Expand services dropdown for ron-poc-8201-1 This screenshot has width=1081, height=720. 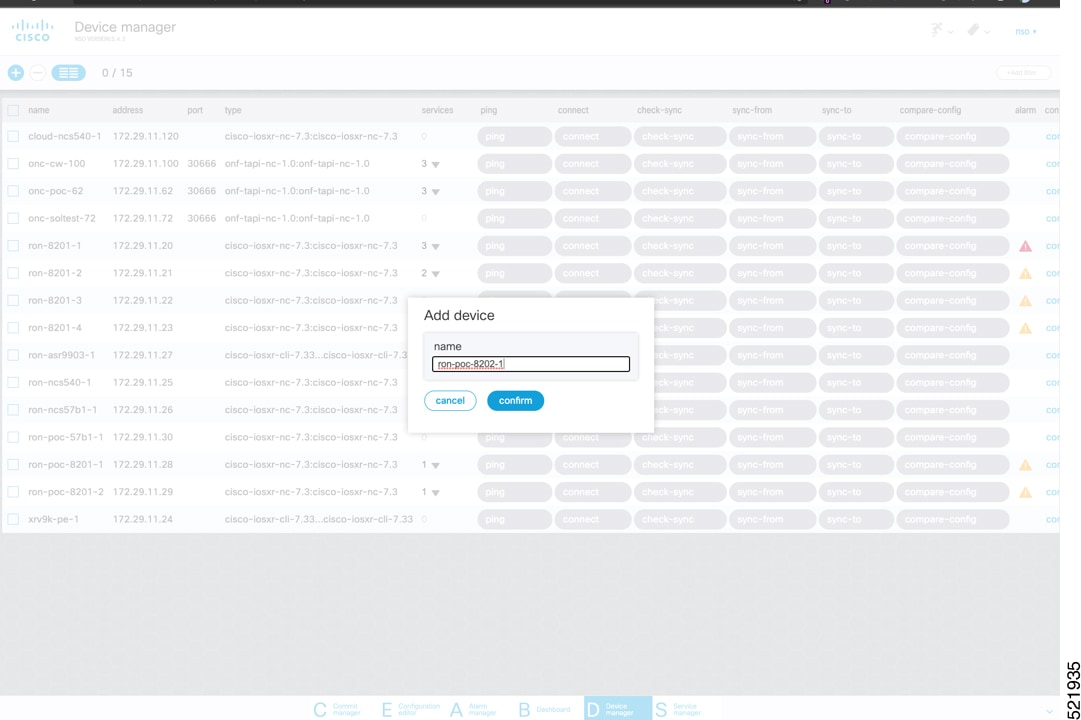pos(435,466)
